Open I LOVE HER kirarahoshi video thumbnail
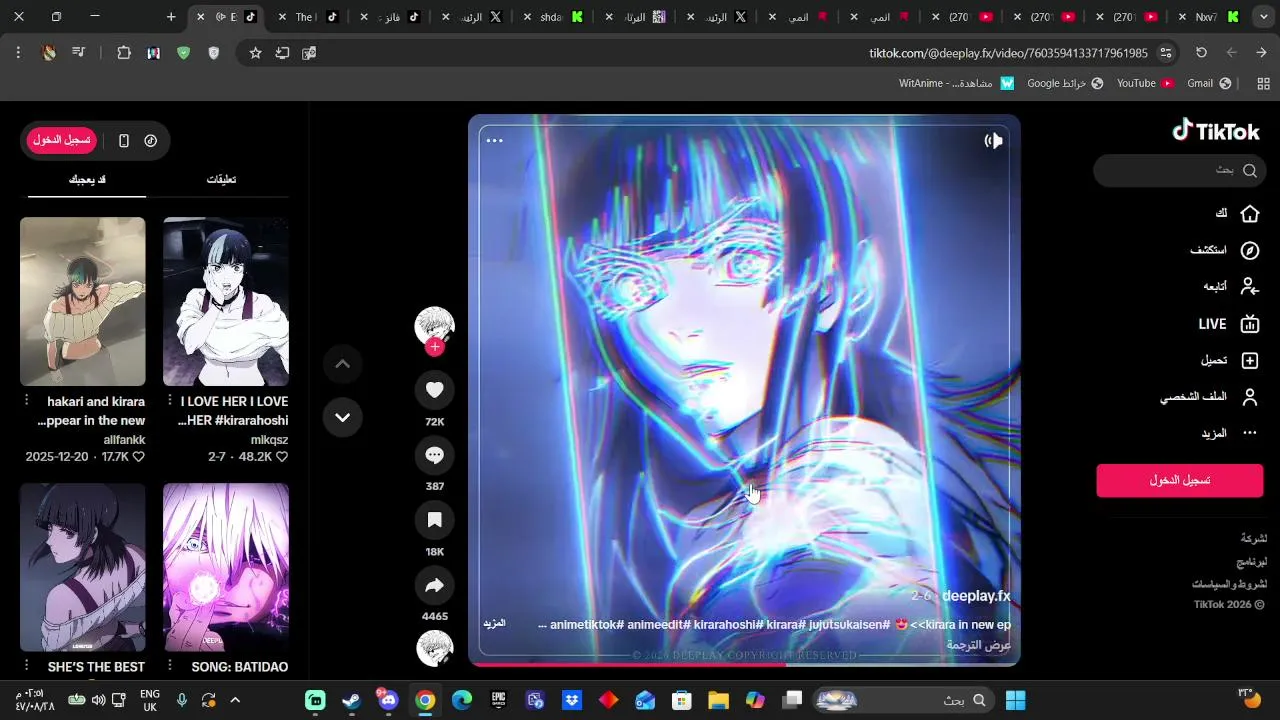Screen dimensions: 1280x720 (x=226, y=302)
